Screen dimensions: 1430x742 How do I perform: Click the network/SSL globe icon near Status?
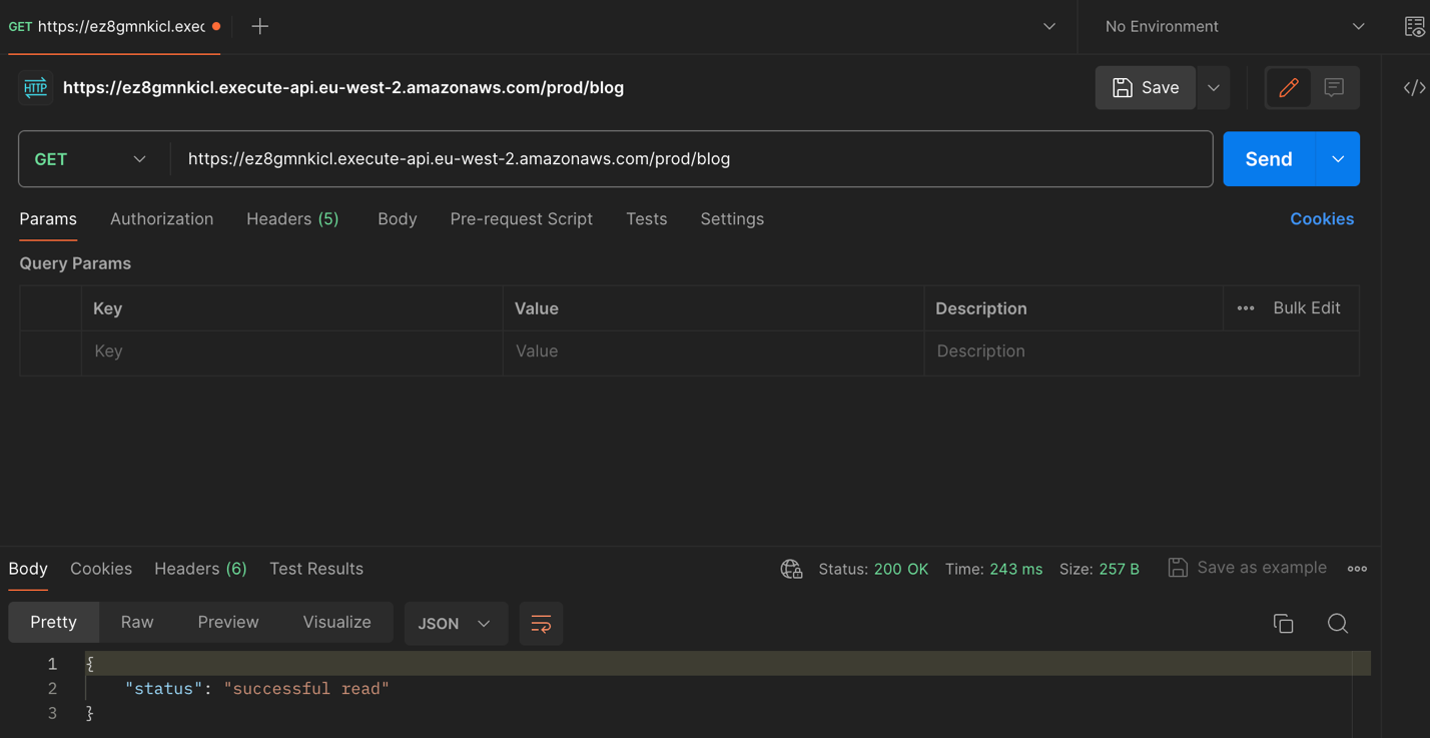[791, 568]
